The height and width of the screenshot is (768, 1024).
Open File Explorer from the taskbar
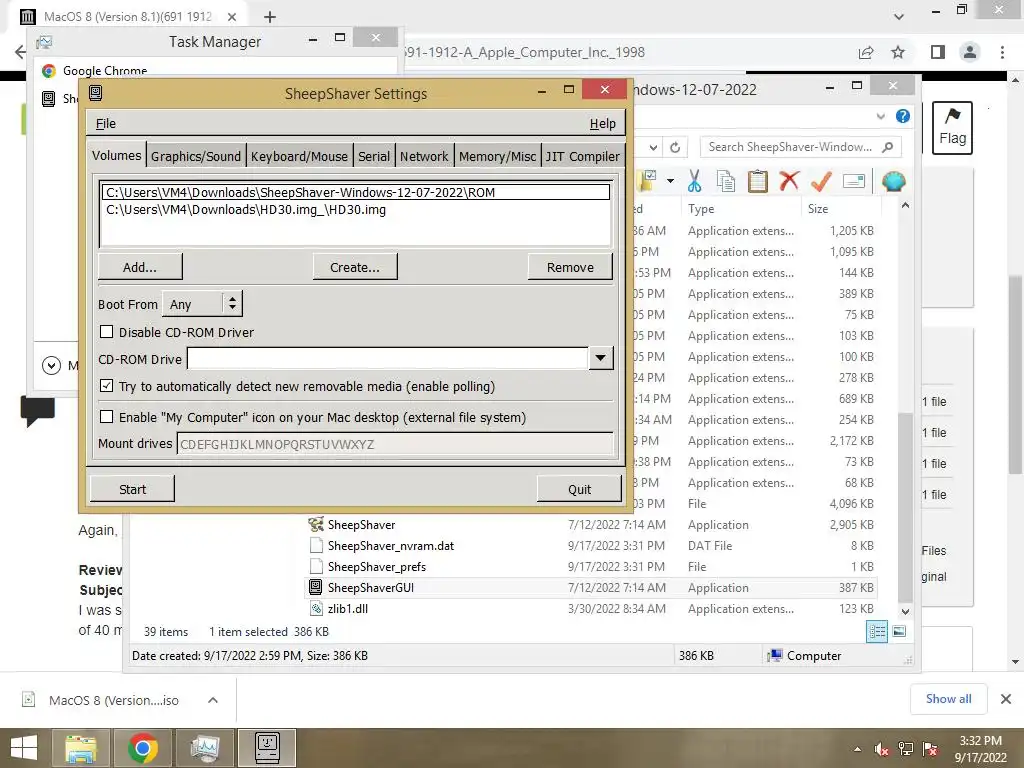(x=81, y=748)
